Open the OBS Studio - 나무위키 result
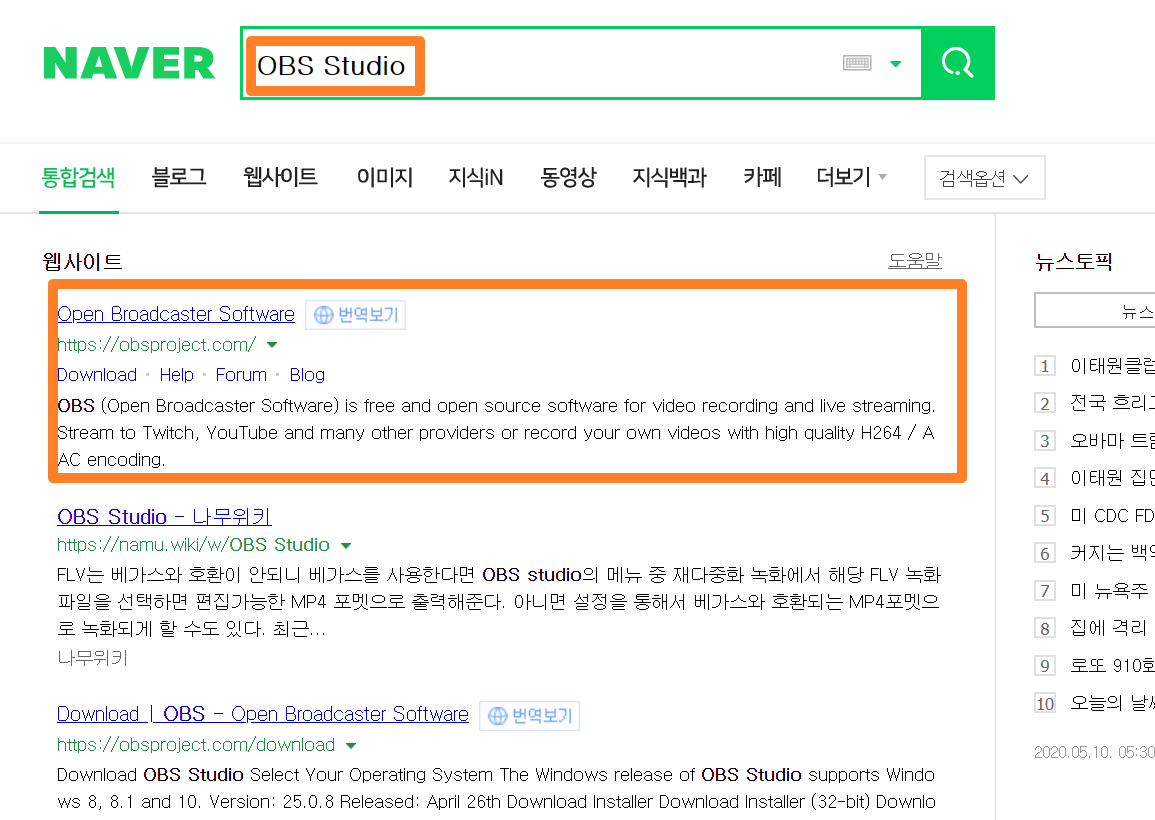Viewport: 1155px width, 820px height. (164, 516)
